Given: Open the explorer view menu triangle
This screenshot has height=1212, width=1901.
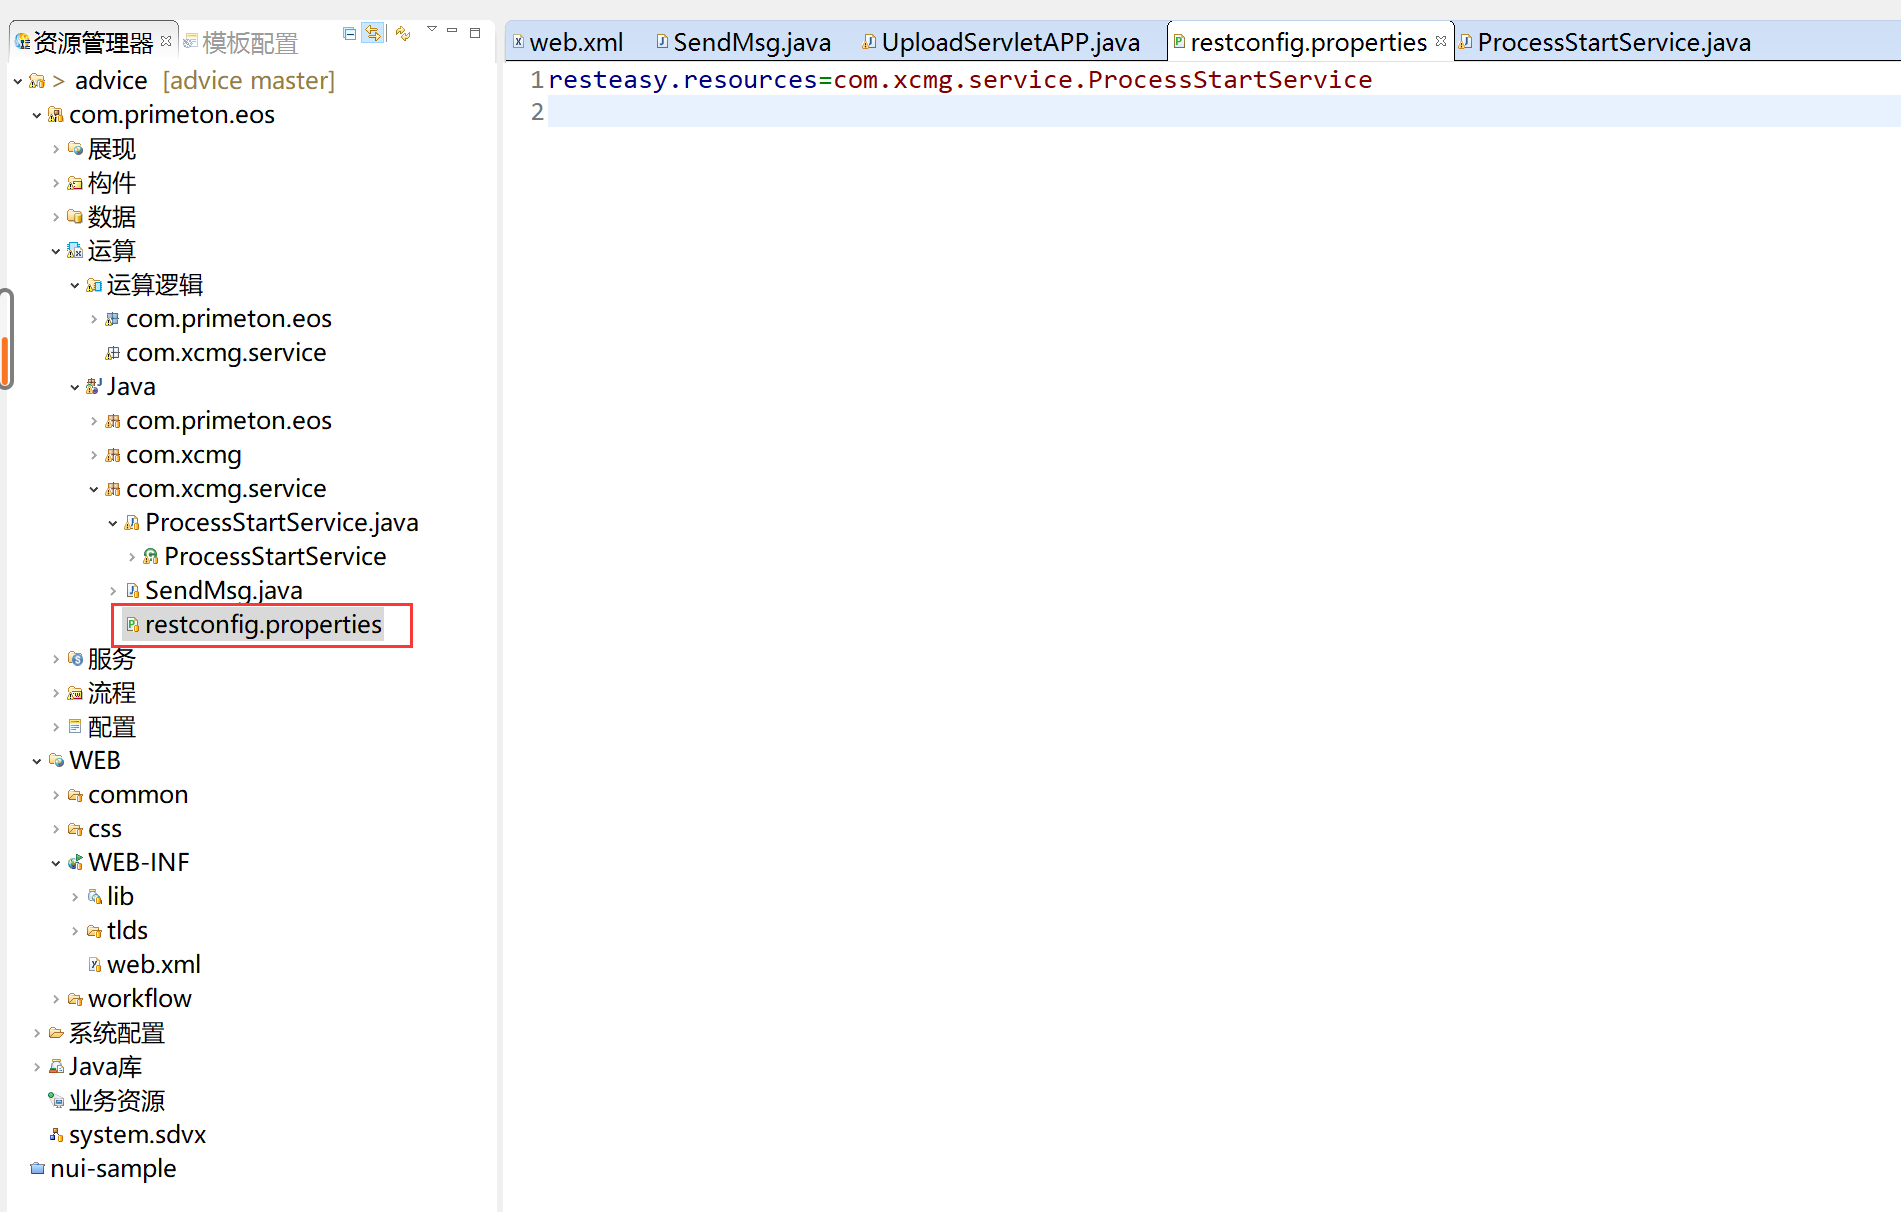Looking at the screenshot, I should point(432,29).
